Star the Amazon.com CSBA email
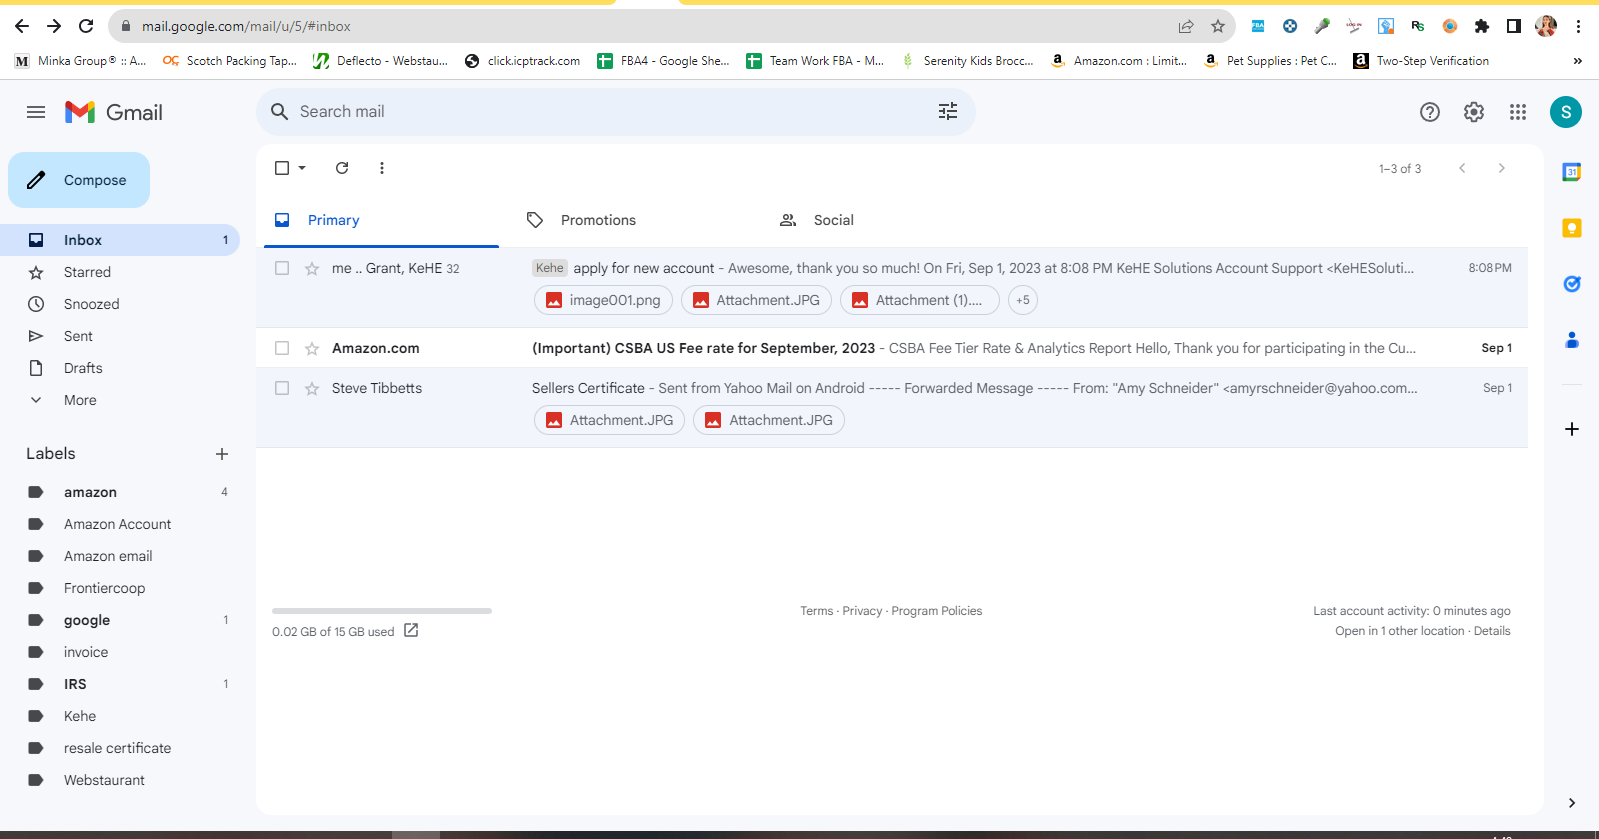This screenshot has height=839, width=1599. tap(312, 348)
